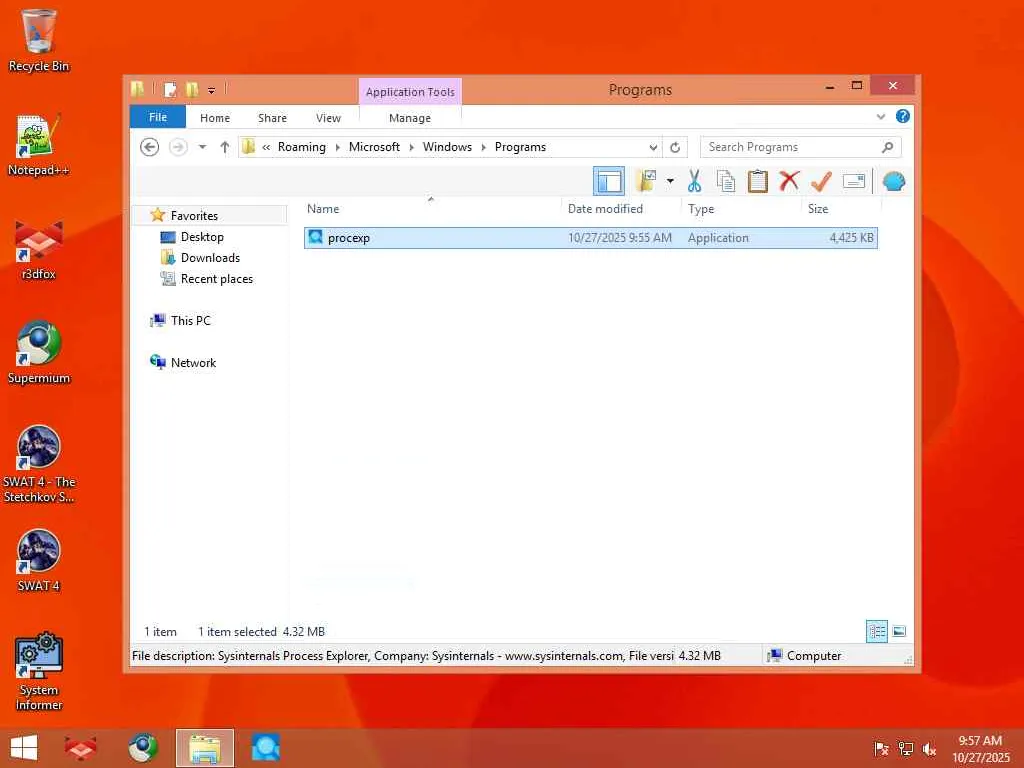Image resolution: width=1024 pixels, height=768 pixels.
Task: Open the Recycle Bin desktop icon
Action: pyautogui.click(x=39, y=40)
